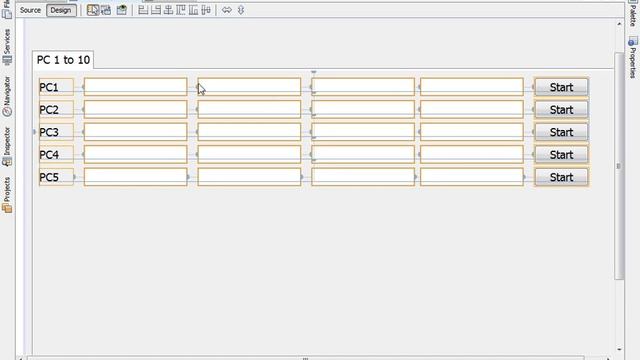This screenshot has width=640, height=360.
Task: Click the scroll-up arrow of designer scrollbar
Action: coord(619,24)
